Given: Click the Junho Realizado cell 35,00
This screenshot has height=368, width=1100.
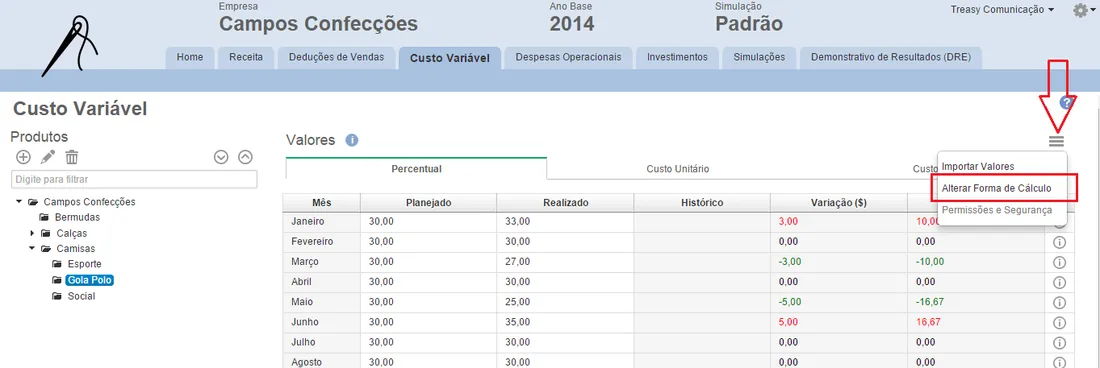Looking at the screenshot, I should 565,323.
